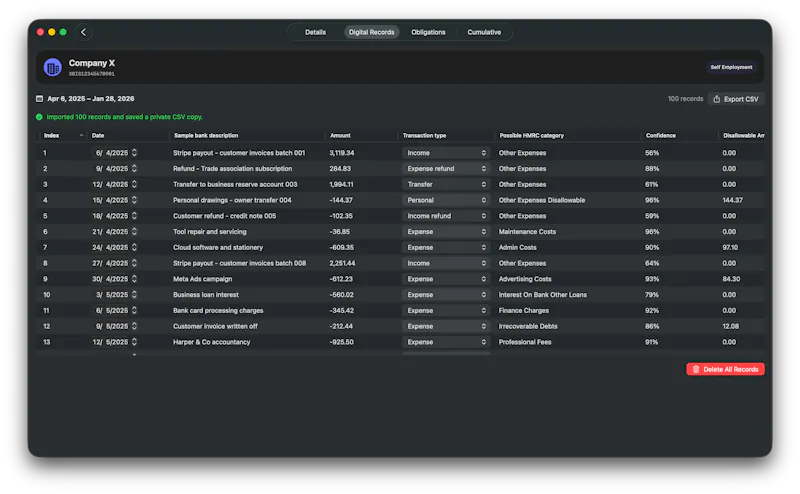Click the Index column sort arrow
Viewport: 800px width, 494px height.
[81, 135]
